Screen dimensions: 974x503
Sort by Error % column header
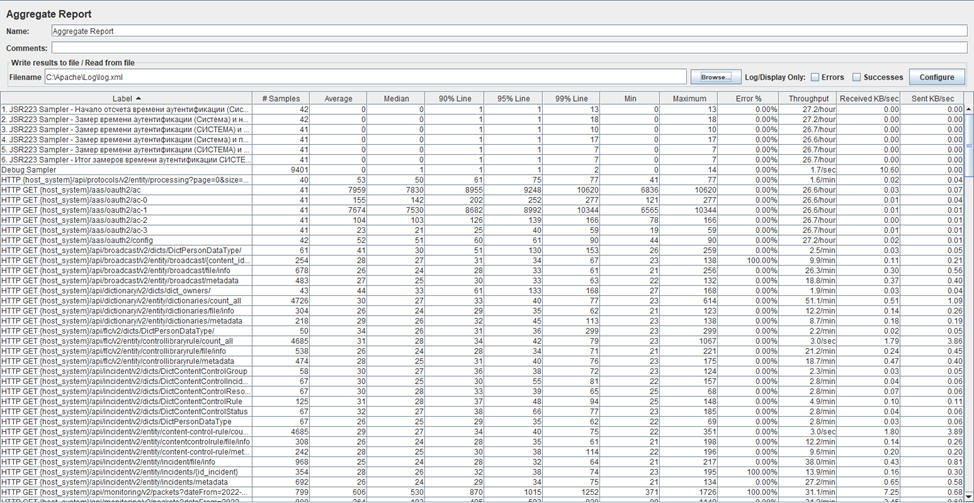point(748,98)
